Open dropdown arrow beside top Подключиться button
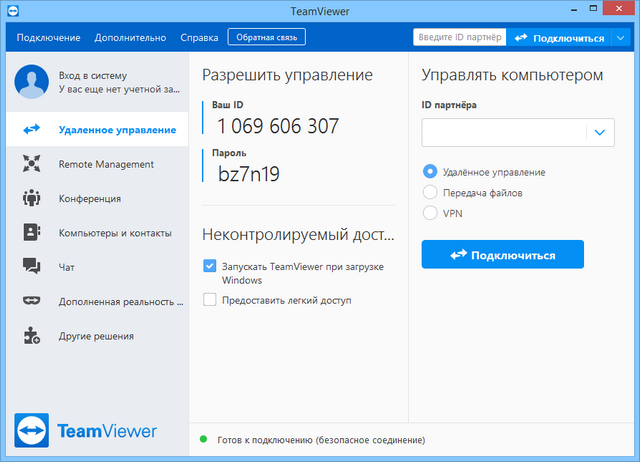 pyautogui.click(x=622, y=38)
